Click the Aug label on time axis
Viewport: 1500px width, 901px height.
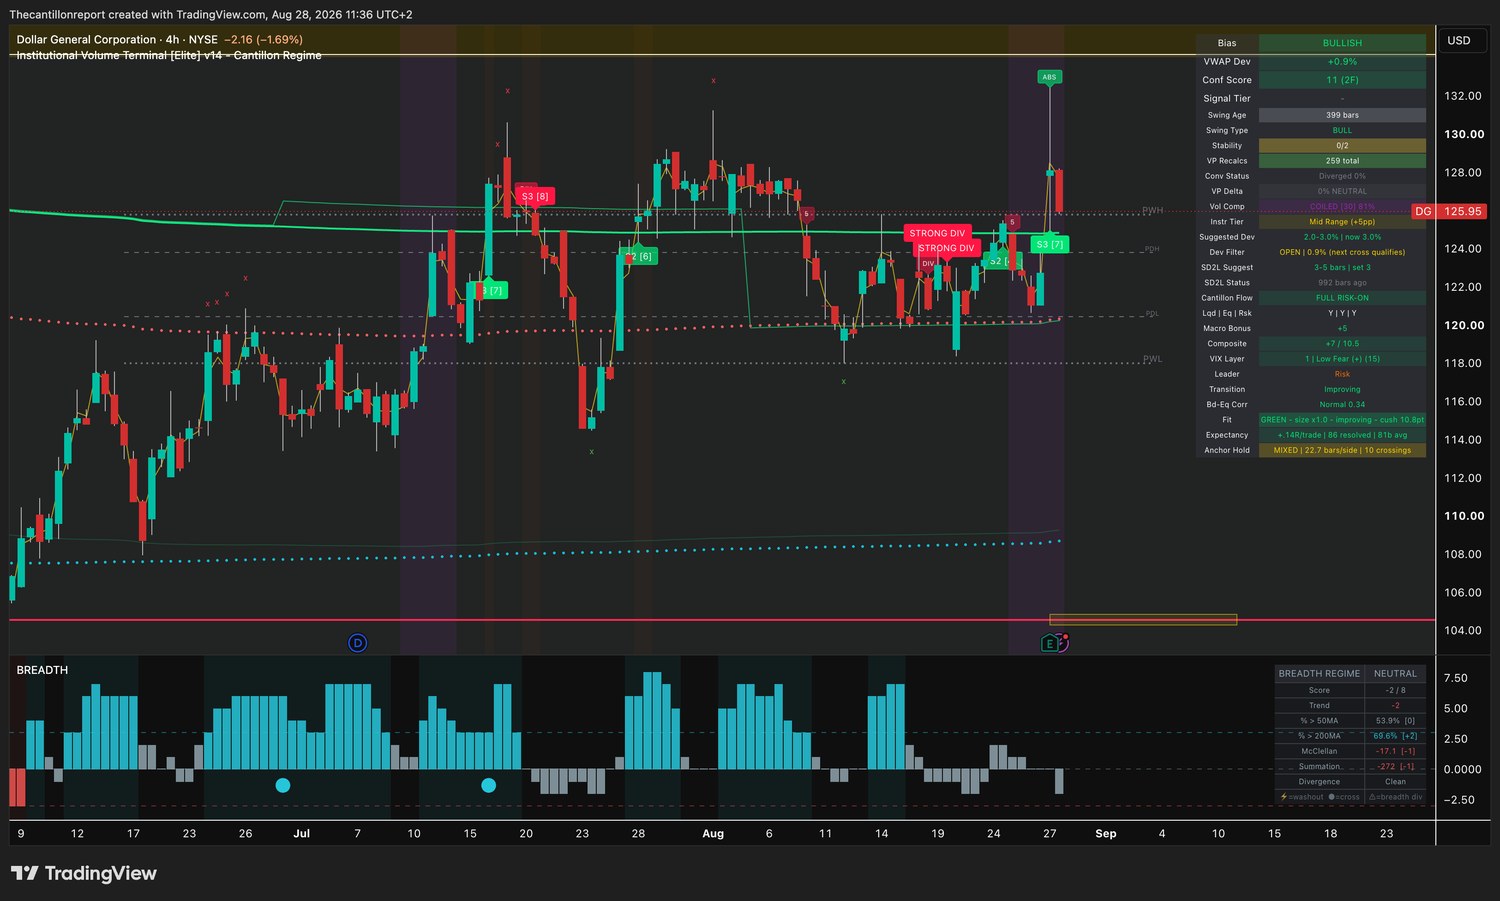pyautogui.click(x=713, y=833)
